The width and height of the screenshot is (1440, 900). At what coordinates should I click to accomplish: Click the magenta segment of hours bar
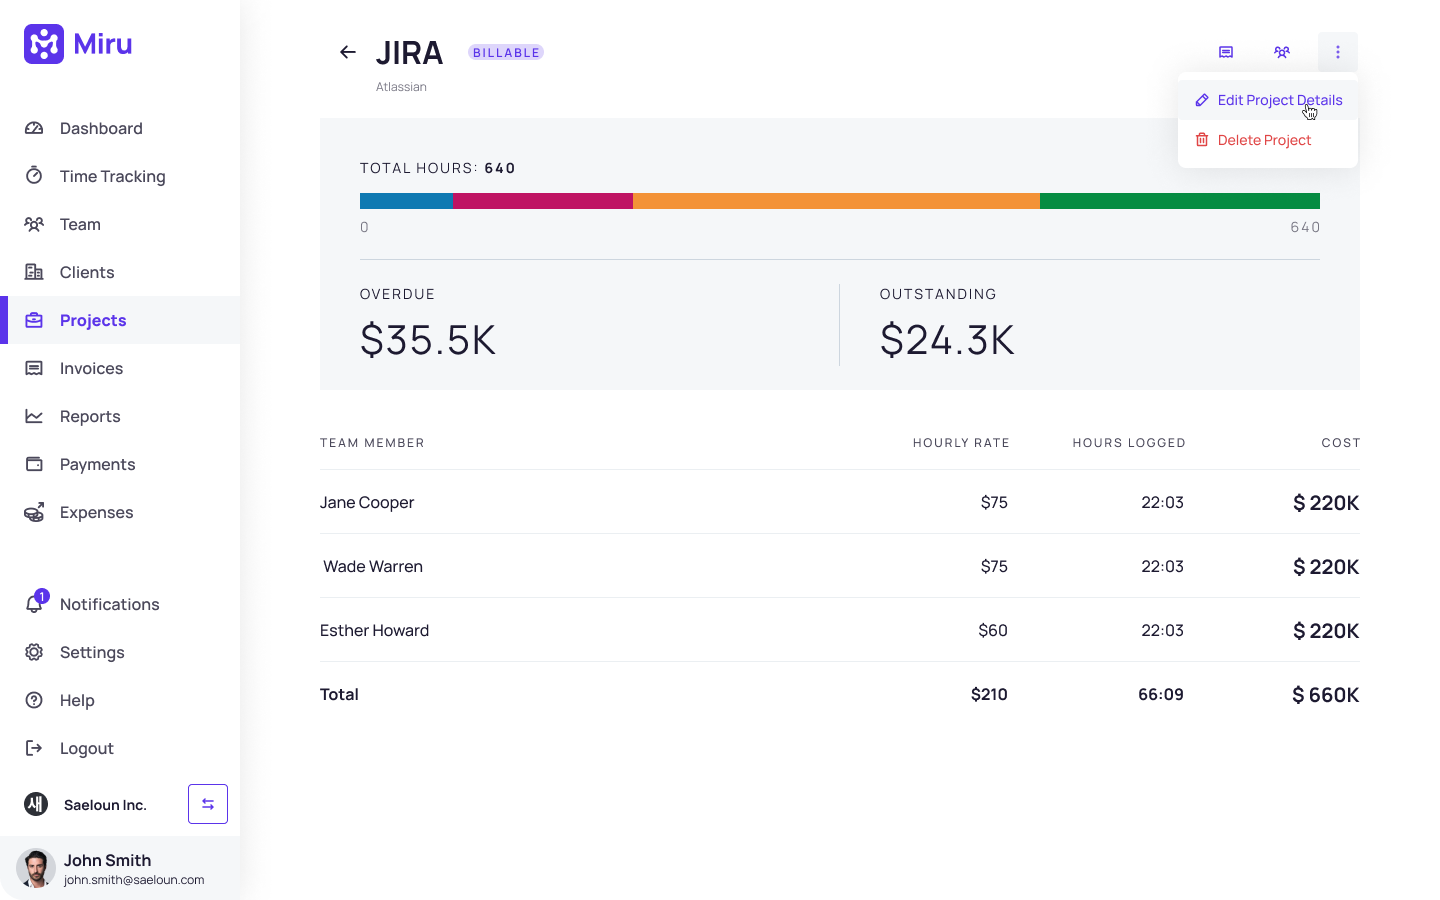tap(543, 201)
